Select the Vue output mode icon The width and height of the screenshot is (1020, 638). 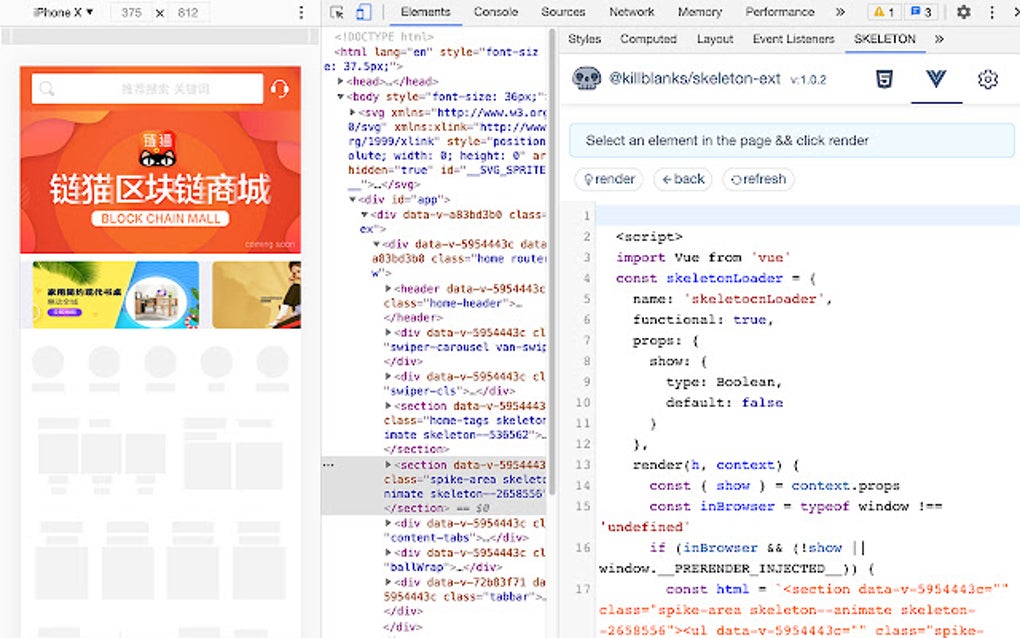click(x=935, y=79)
